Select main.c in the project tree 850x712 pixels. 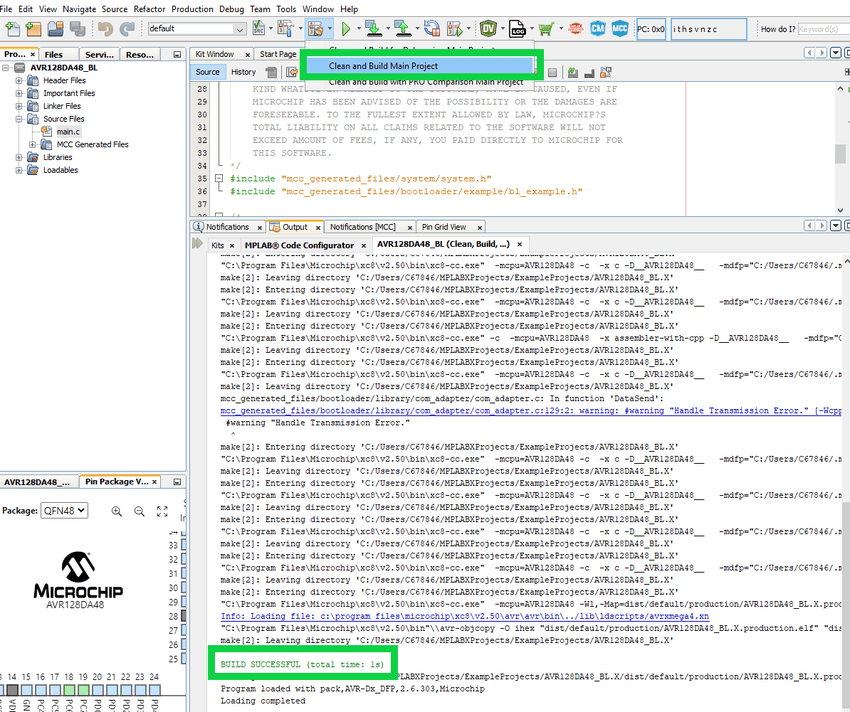tap(67, 132)
